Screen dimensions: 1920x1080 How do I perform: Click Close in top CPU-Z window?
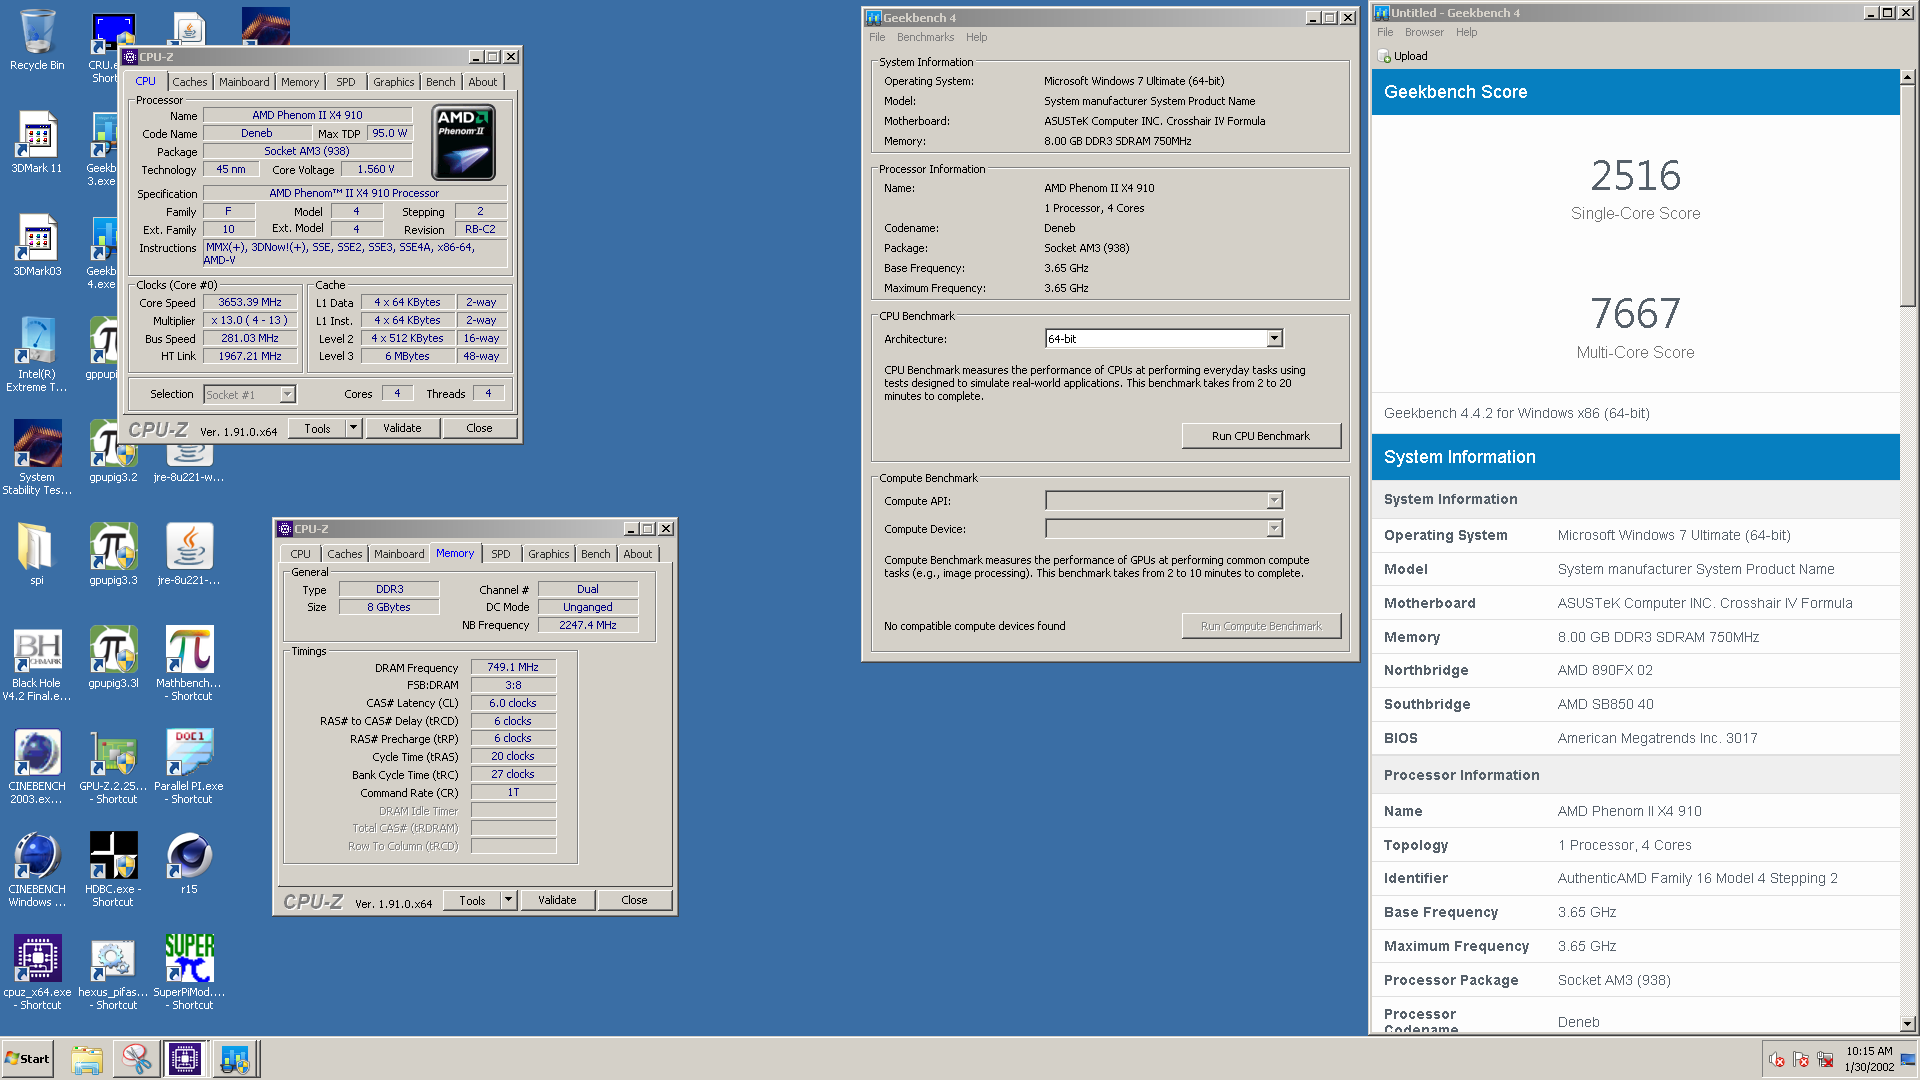pyautogui.click(x=479, y=428)
